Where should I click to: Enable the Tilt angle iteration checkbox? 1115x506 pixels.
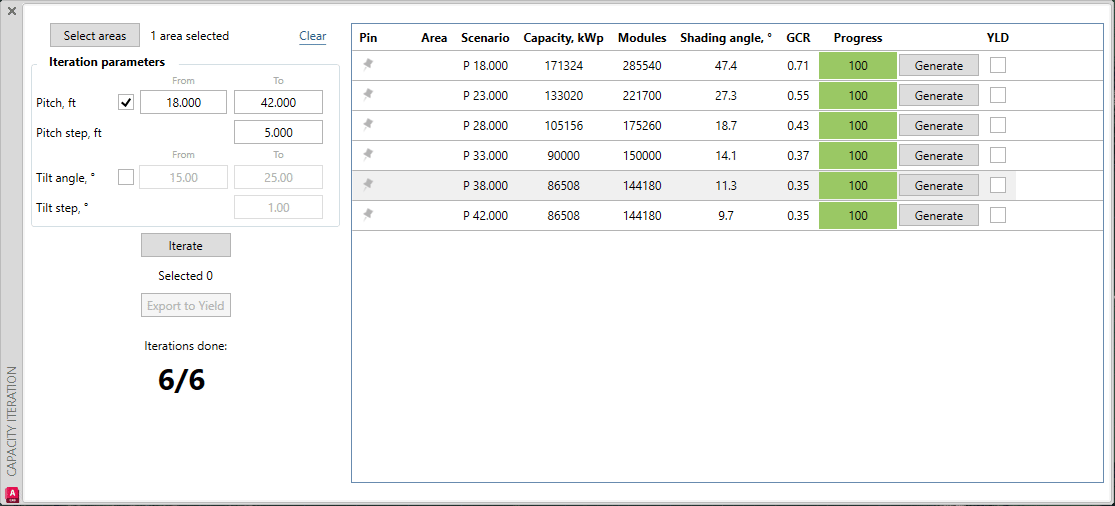click(126, 177)
